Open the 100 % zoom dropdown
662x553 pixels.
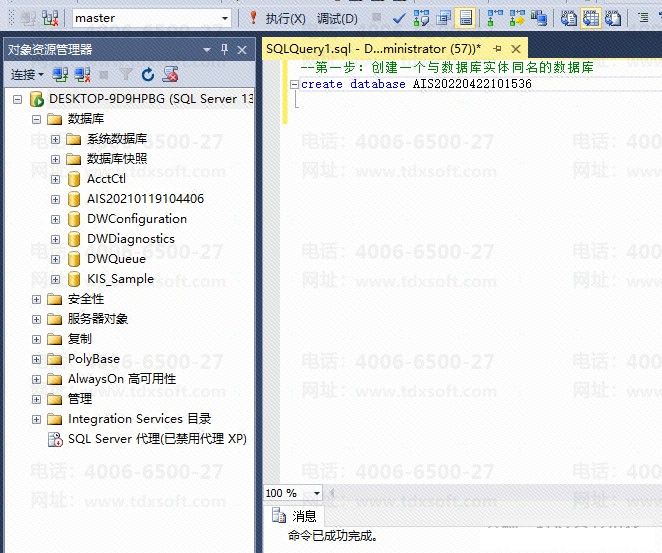tap(317, 493)
